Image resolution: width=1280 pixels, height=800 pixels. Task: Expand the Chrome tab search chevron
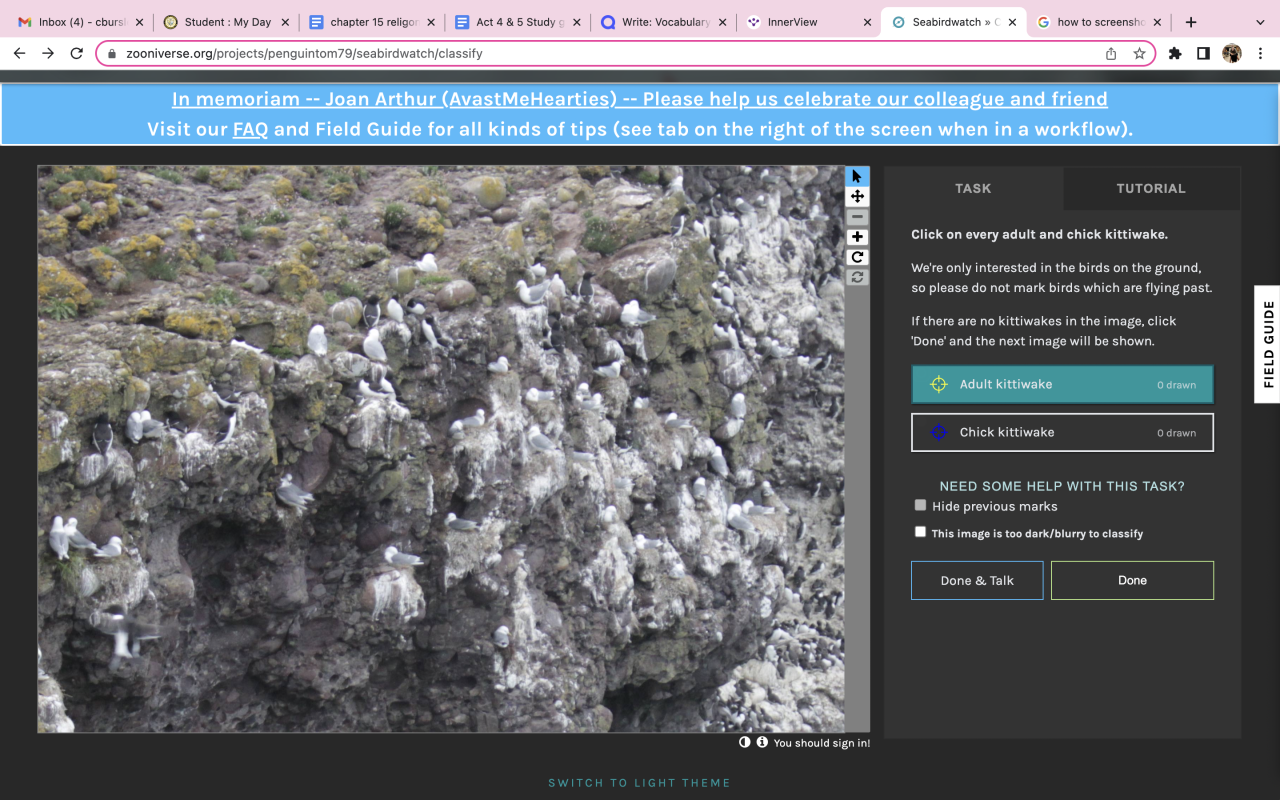point(1259,22)
